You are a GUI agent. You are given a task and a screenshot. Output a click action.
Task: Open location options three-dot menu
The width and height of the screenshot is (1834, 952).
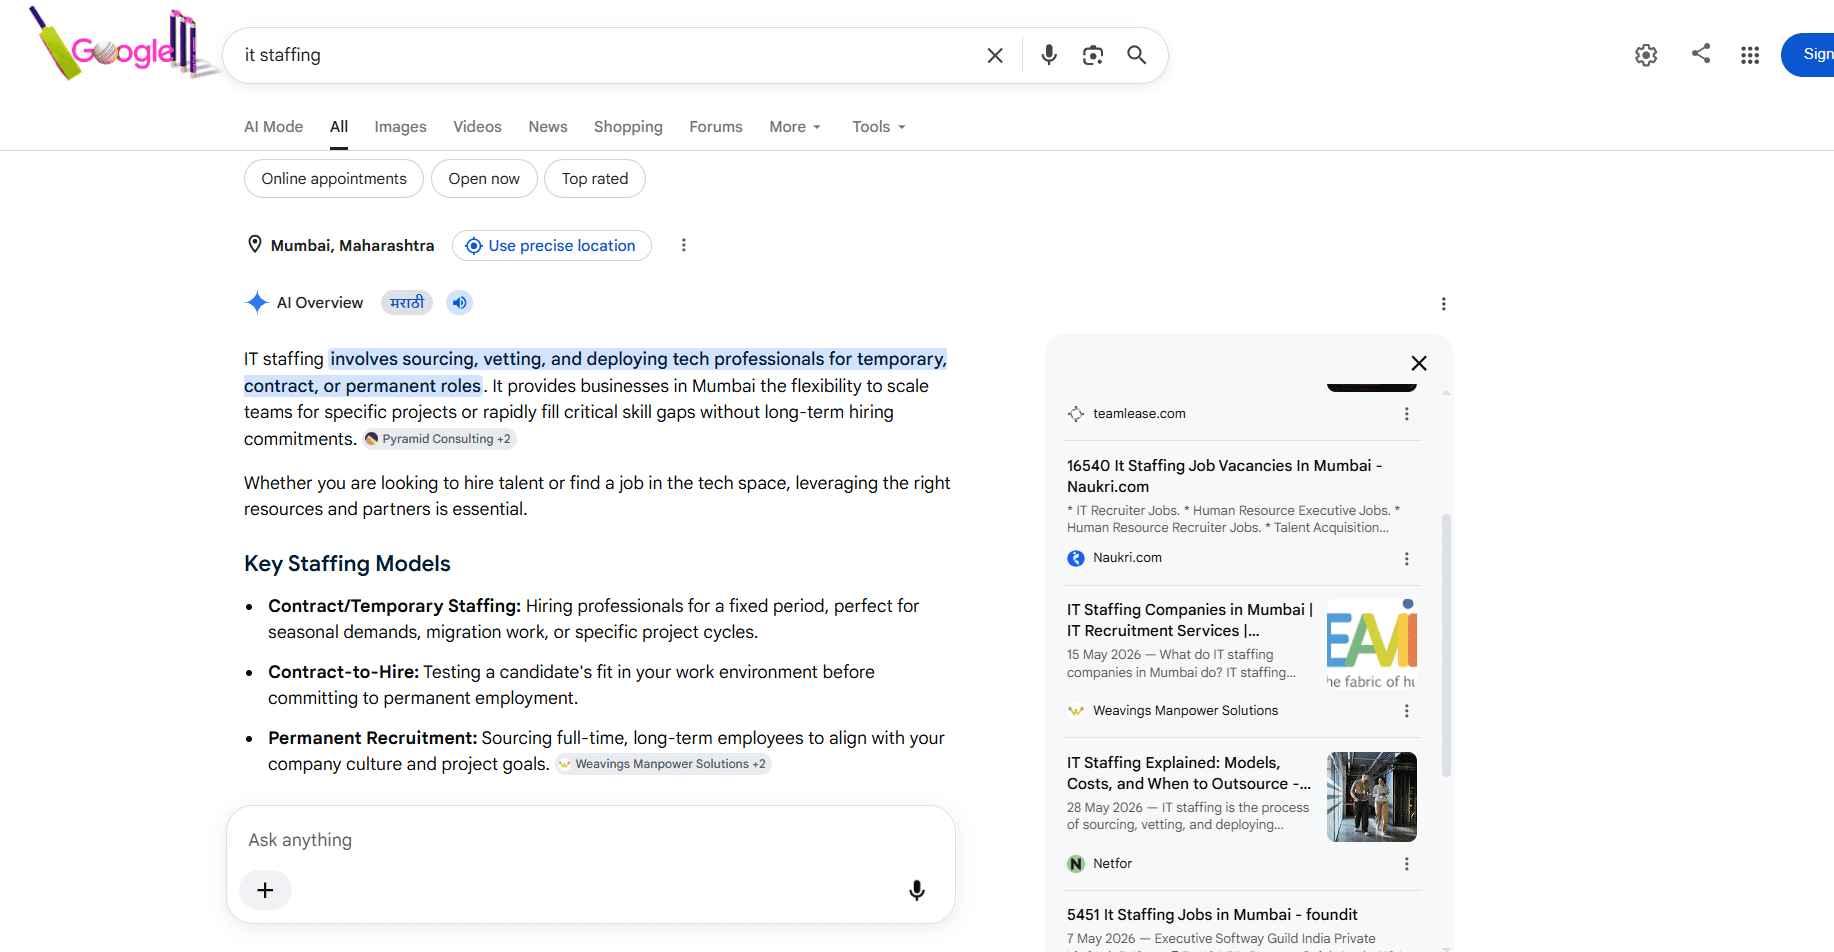684,245
